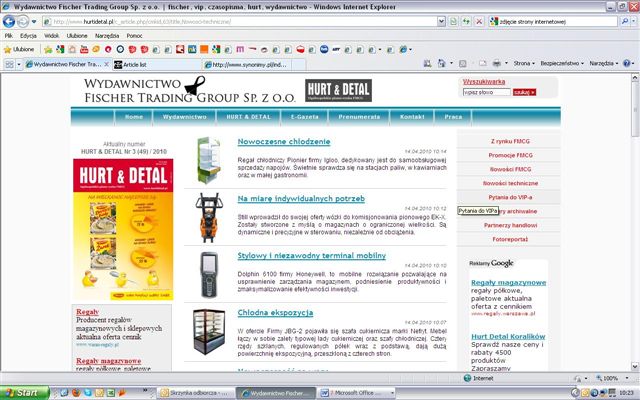Click the browser Forward arrow button

click(23, 21)
